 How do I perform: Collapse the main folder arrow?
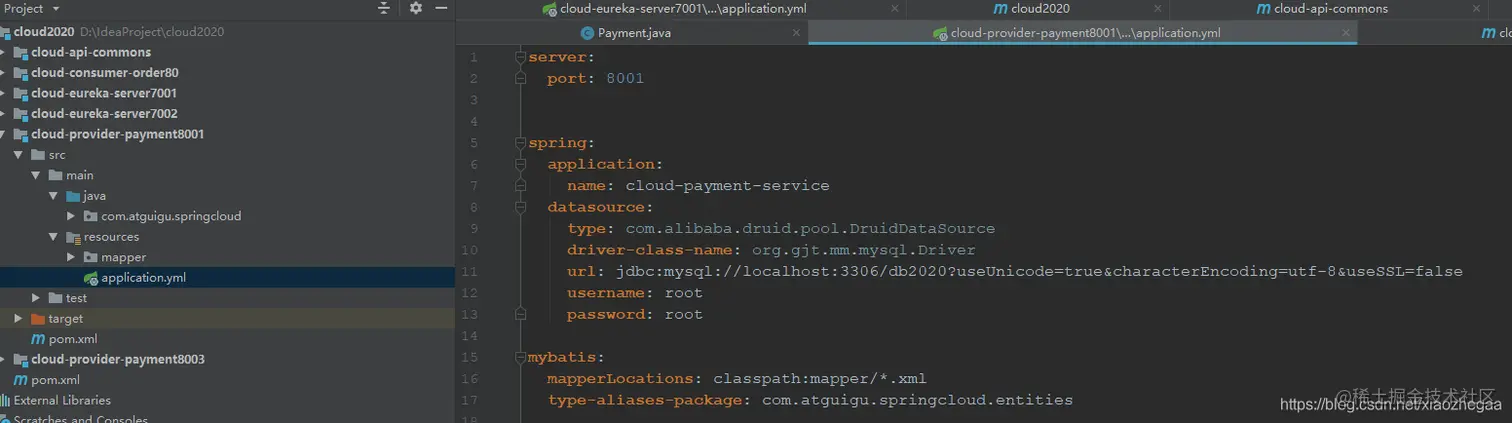[36, 175]
